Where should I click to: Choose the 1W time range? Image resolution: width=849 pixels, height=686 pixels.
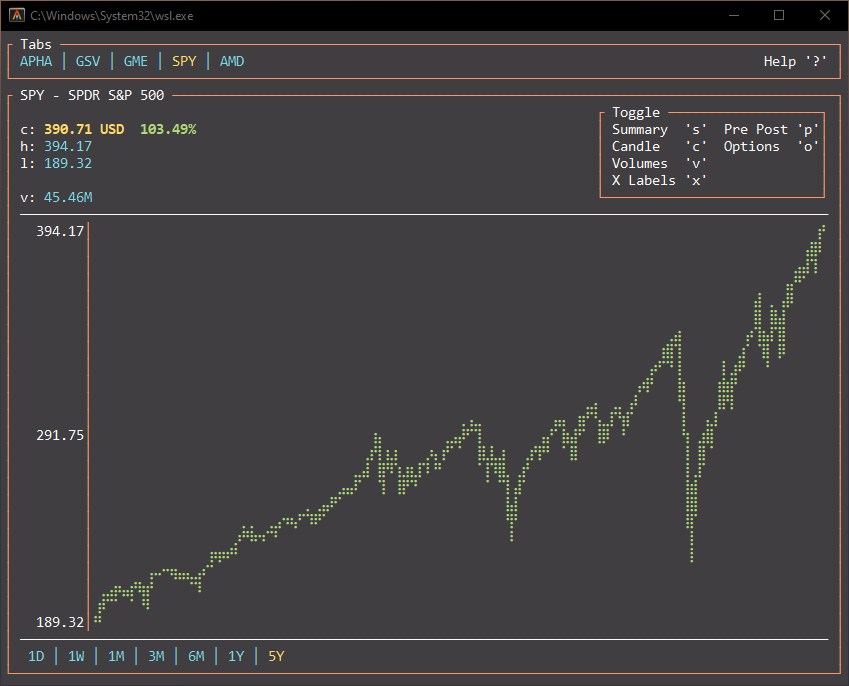click(76, 656)
